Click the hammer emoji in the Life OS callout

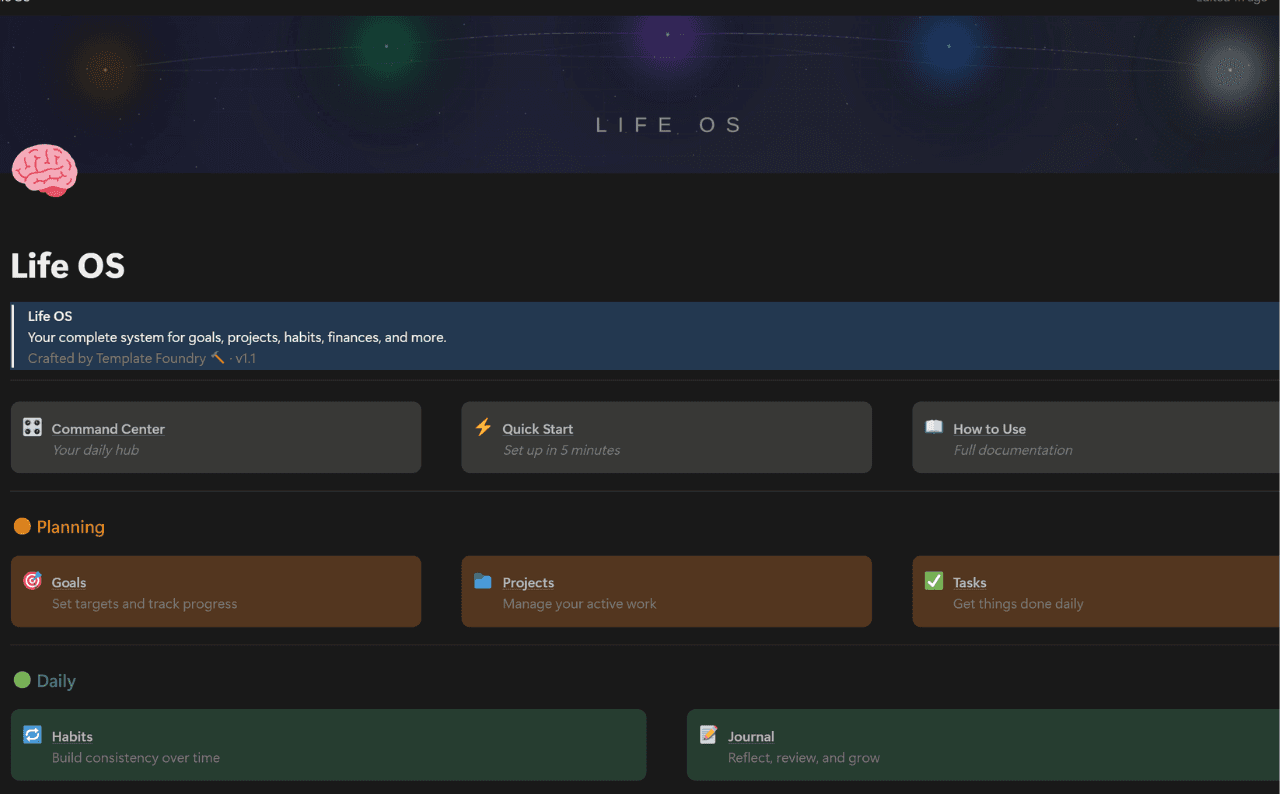click(x=217, y=357)
